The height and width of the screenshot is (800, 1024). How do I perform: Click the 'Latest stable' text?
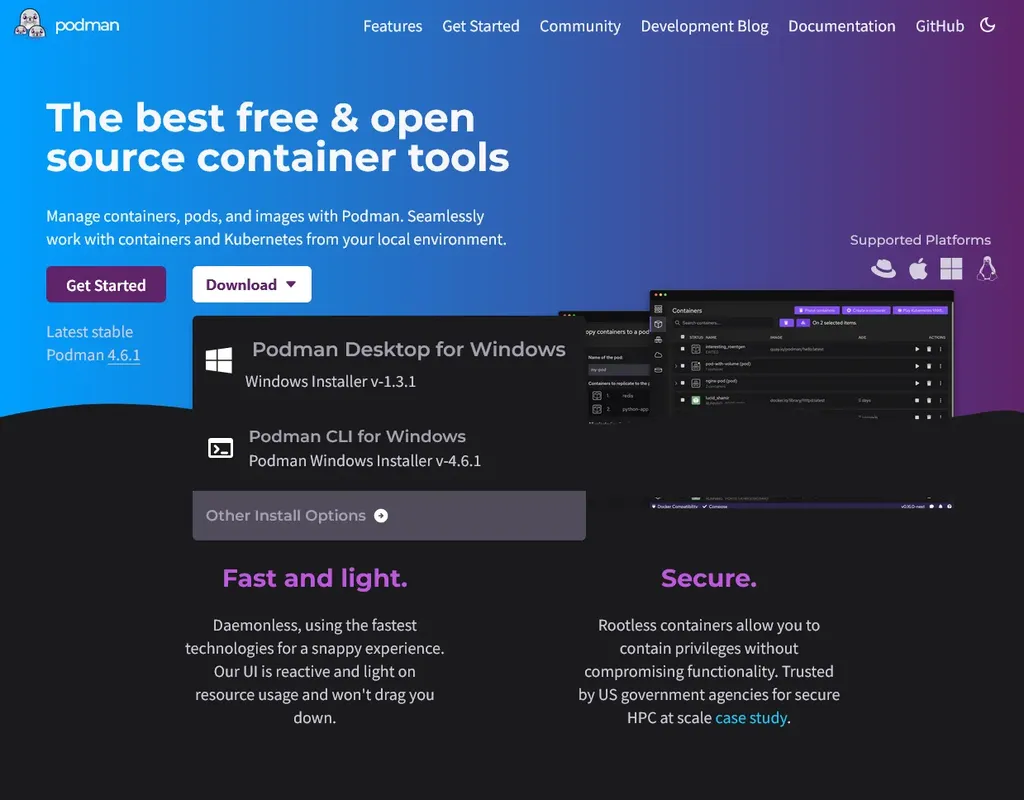[89, 332]
